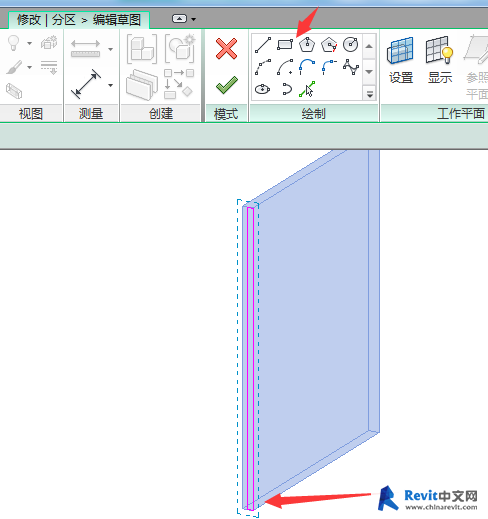
Task: Click the Displace Elements icon in View panel
Action: click(x=49, y=43)
